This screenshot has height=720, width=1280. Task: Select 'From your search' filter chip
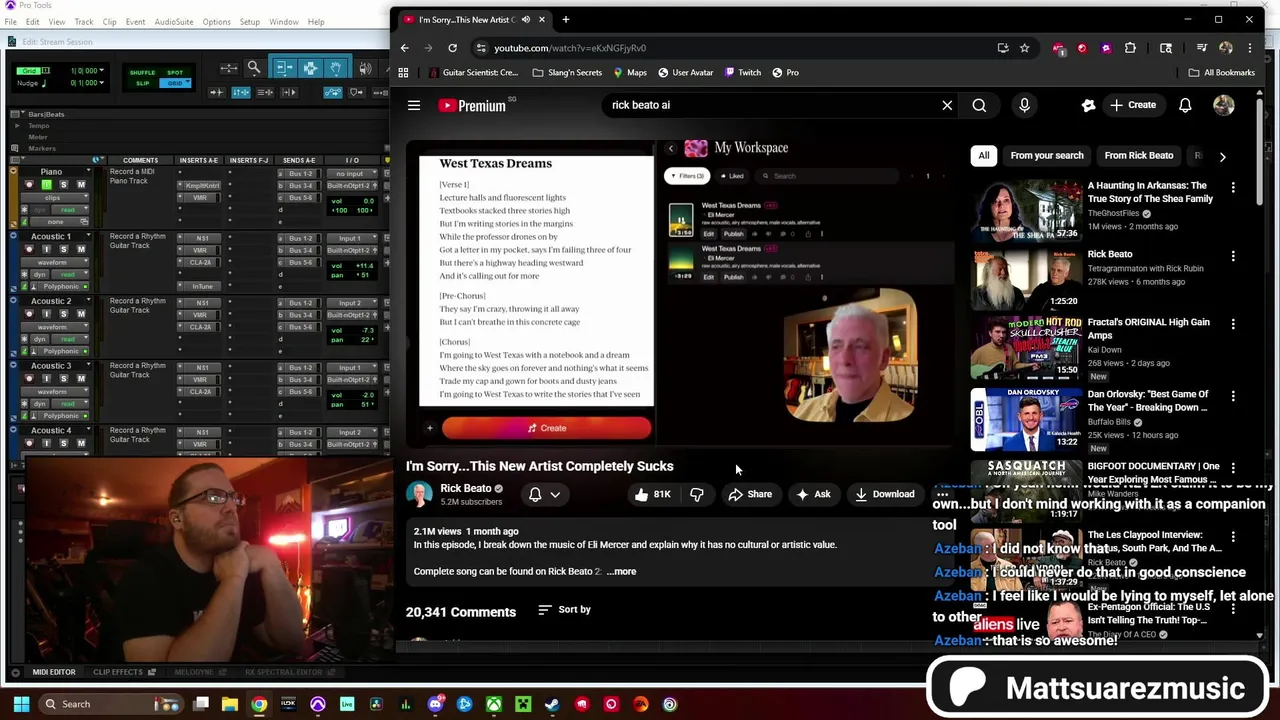1047,156
